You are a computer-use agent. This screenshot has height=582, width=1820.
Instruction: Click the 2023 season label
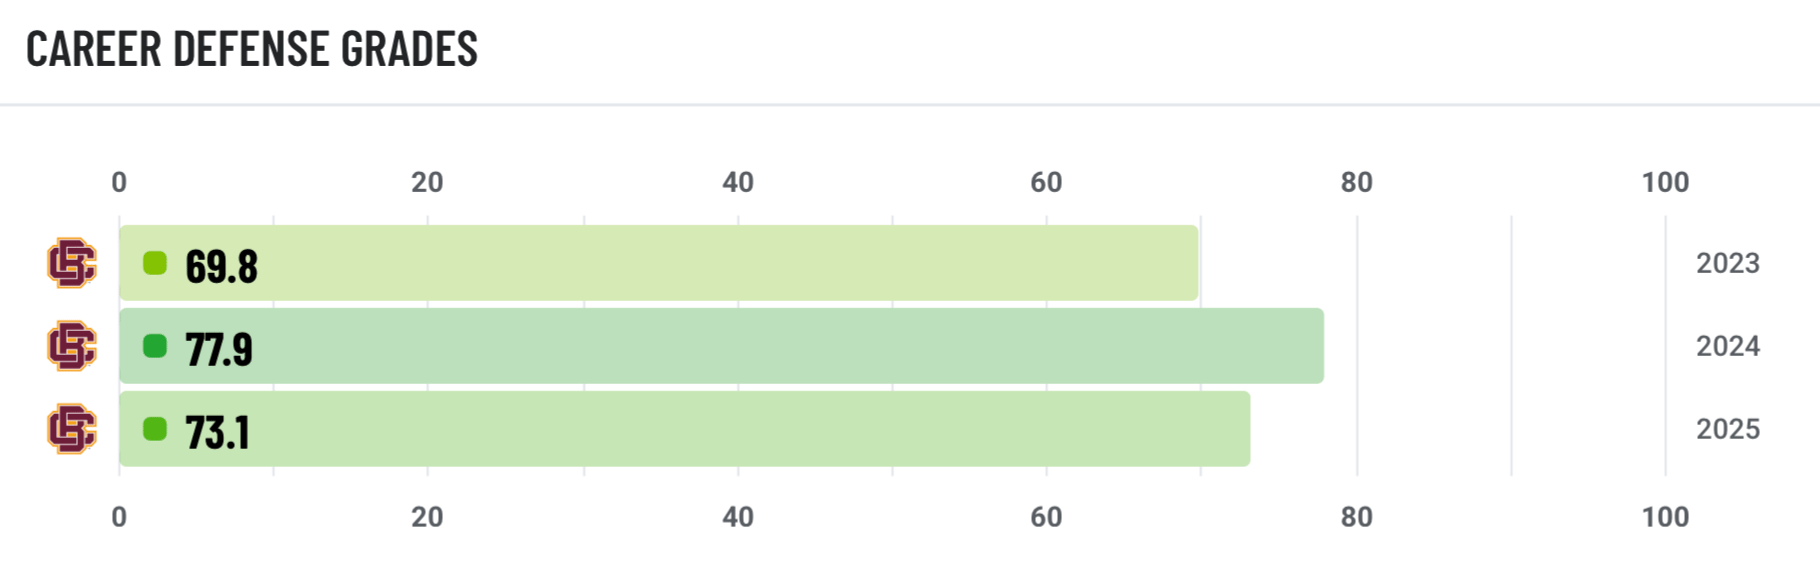pyautogui.click(x=1728, y=263)
